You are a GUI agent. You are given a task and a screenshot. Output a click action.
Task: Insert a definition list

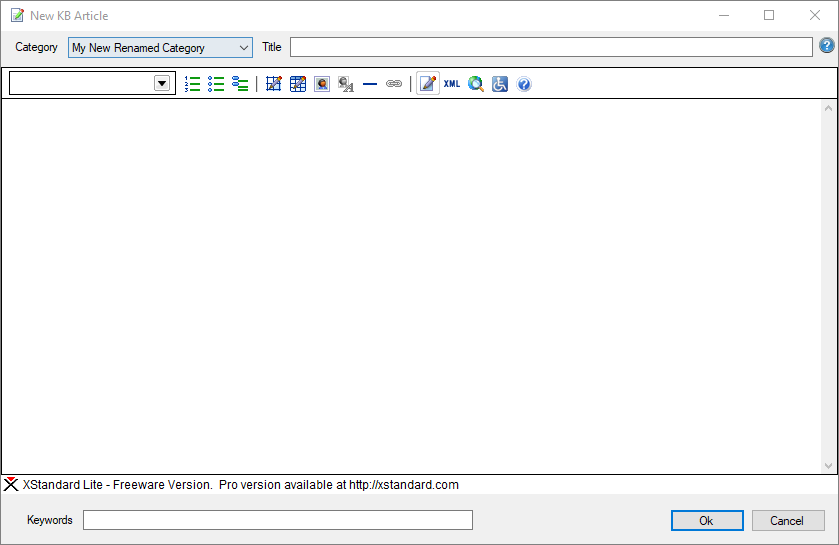240,84
